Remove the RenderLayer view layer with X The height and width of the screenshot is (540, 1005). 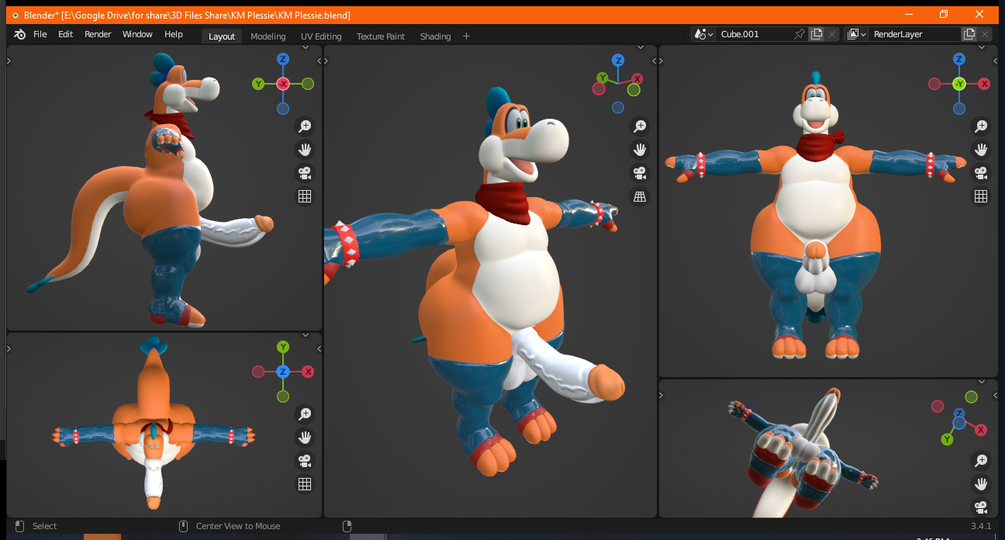click(985, 35)
